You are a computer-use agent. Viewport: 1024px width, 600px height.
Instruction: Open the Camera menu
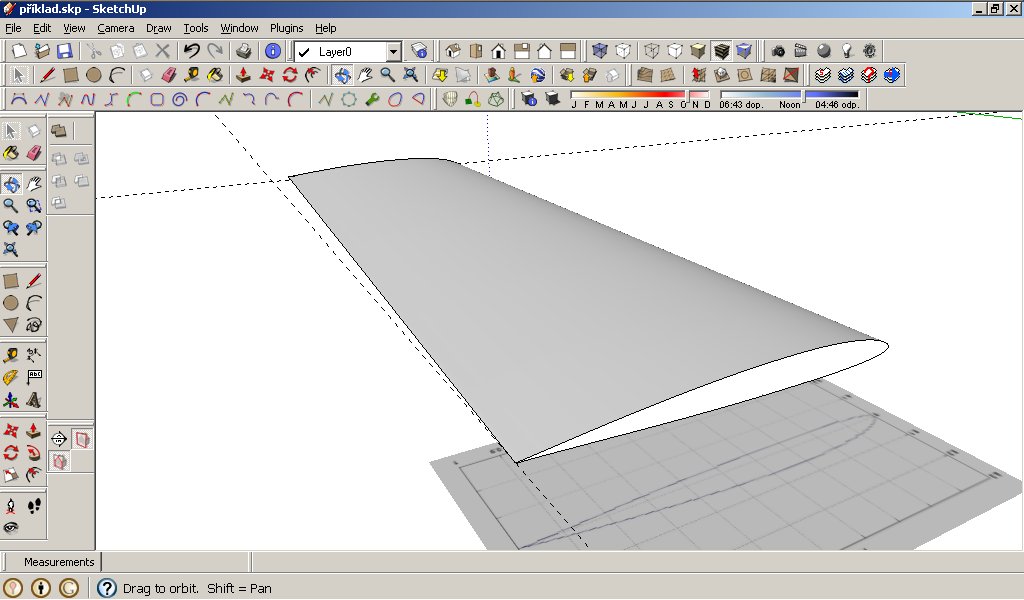pyautogui.click(x=116, y=28)
